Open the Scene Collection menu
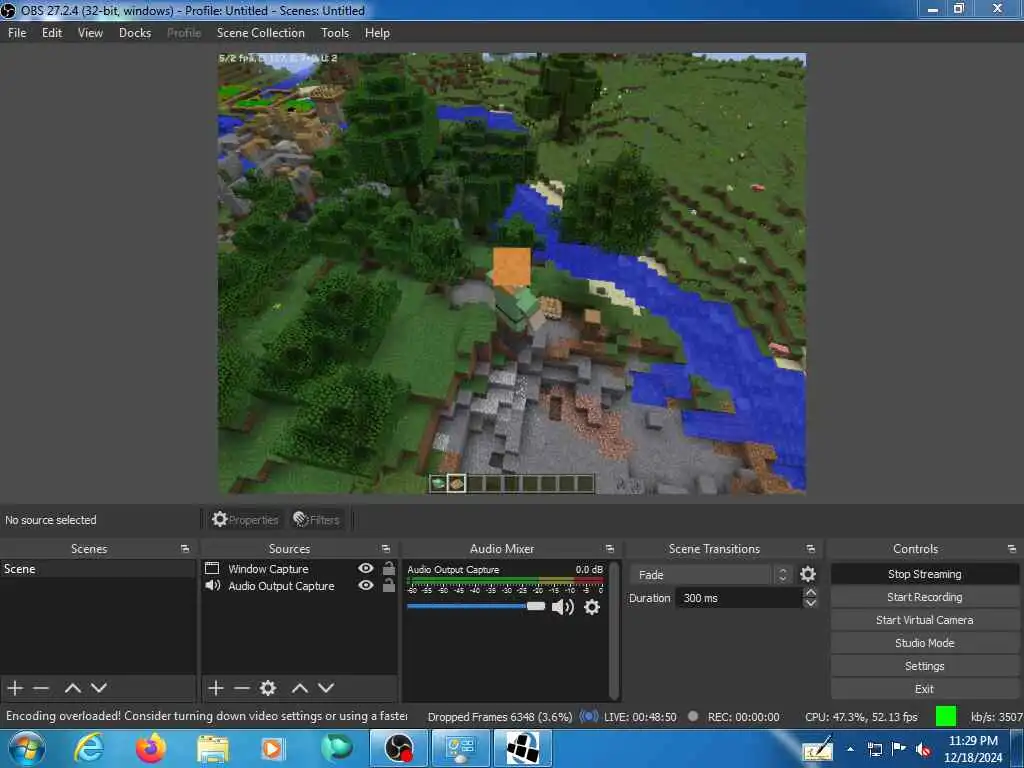 261,33
